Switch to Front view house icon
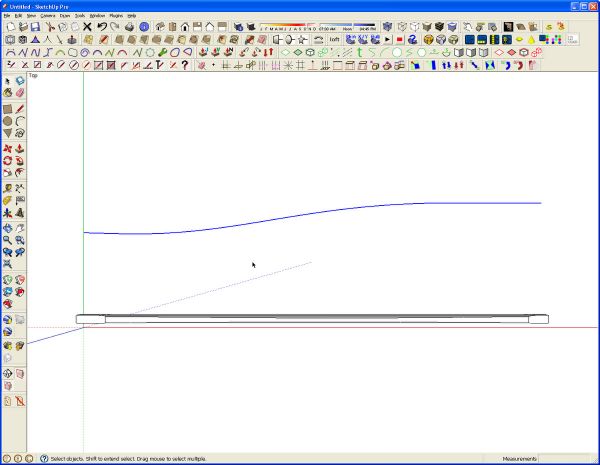The image size is (600, 465). coord(185,27)
